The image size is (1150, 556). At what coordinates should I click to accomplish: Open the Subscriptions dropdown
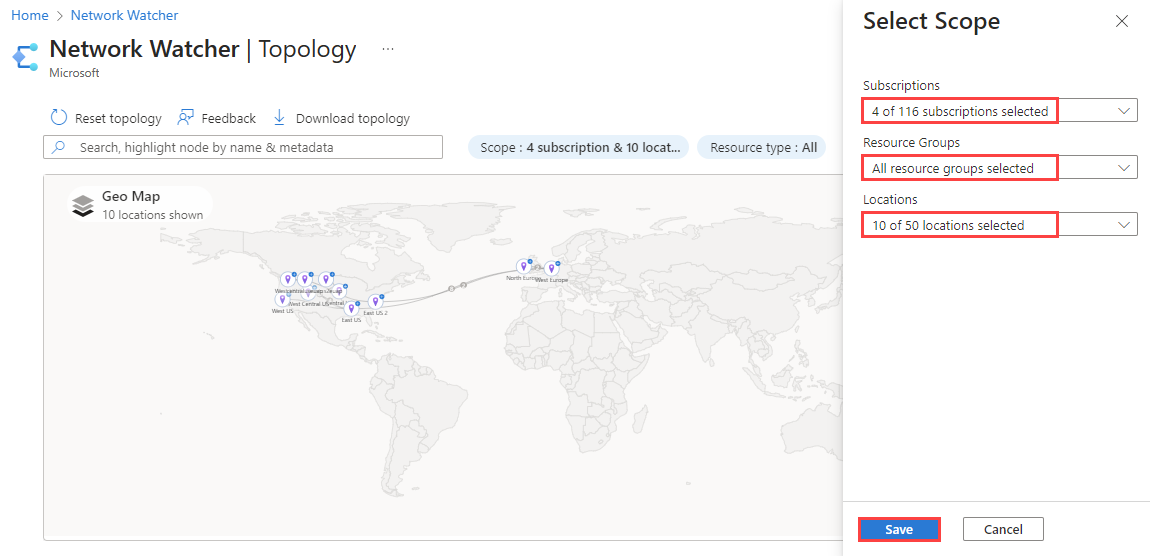coord(1000,111)
